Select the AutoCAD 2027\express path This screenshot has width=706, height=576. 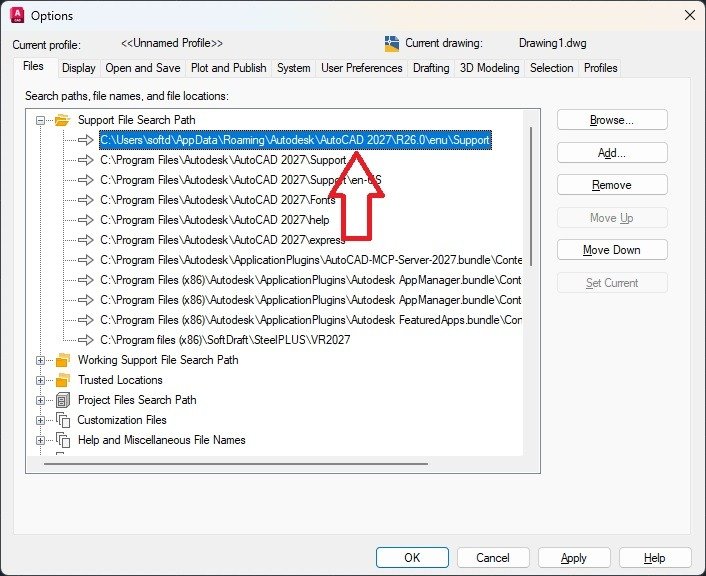pos(223,240)
